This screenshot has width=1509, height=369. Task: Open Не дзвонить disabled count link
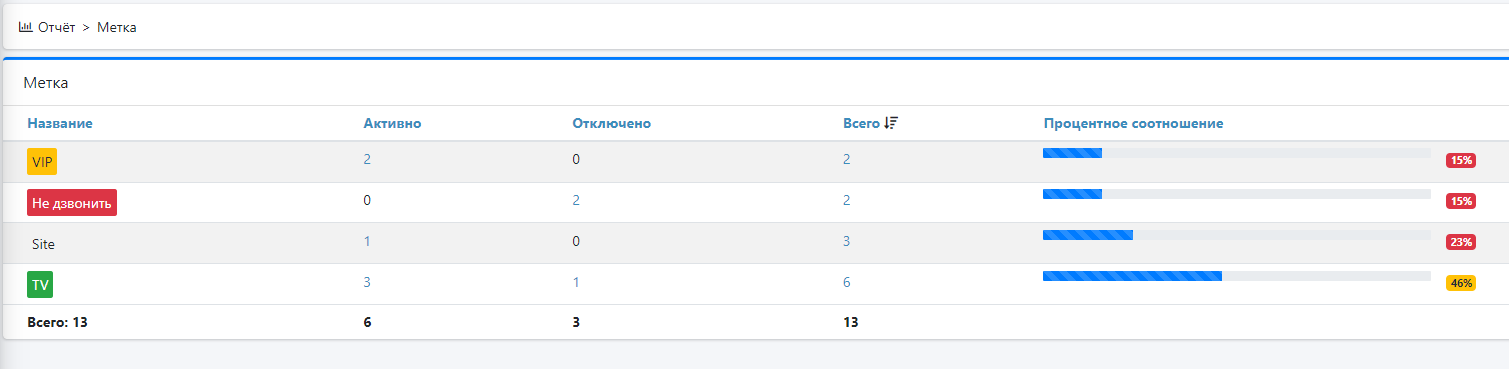click(x=576, y=200)
